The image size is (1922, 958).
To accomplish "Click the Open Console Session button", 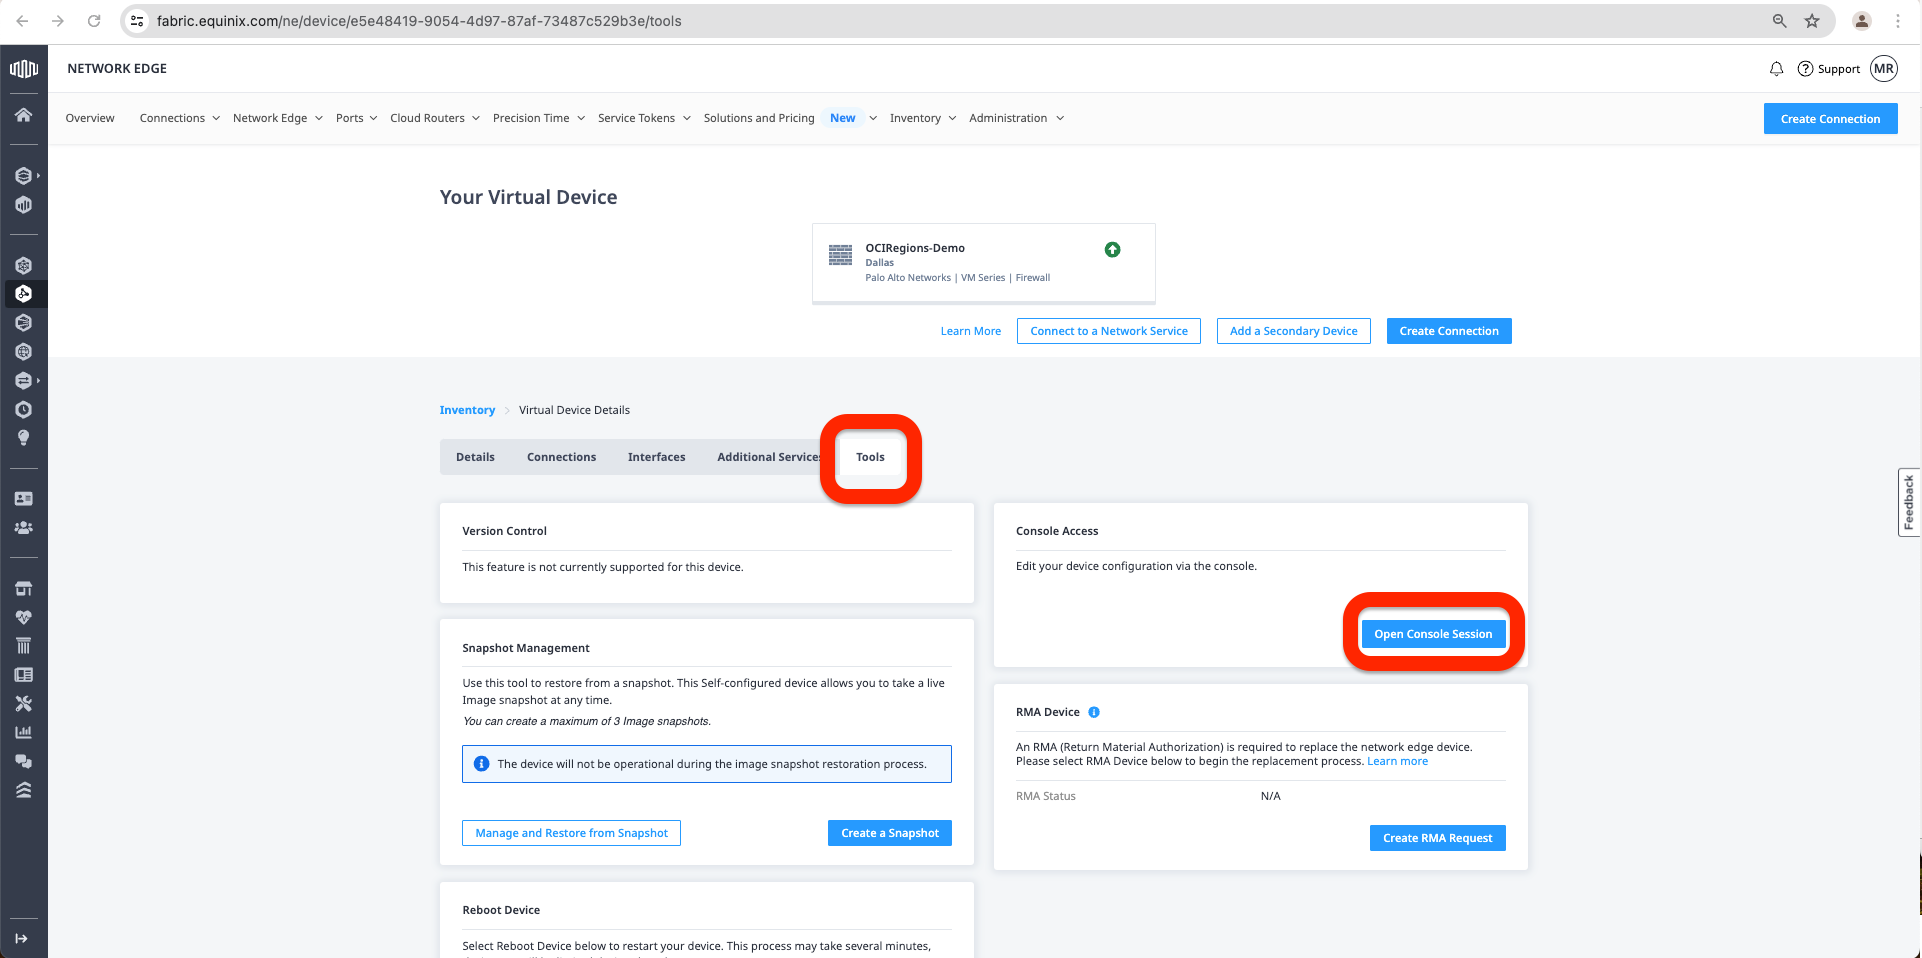I will pos(1433,634).
